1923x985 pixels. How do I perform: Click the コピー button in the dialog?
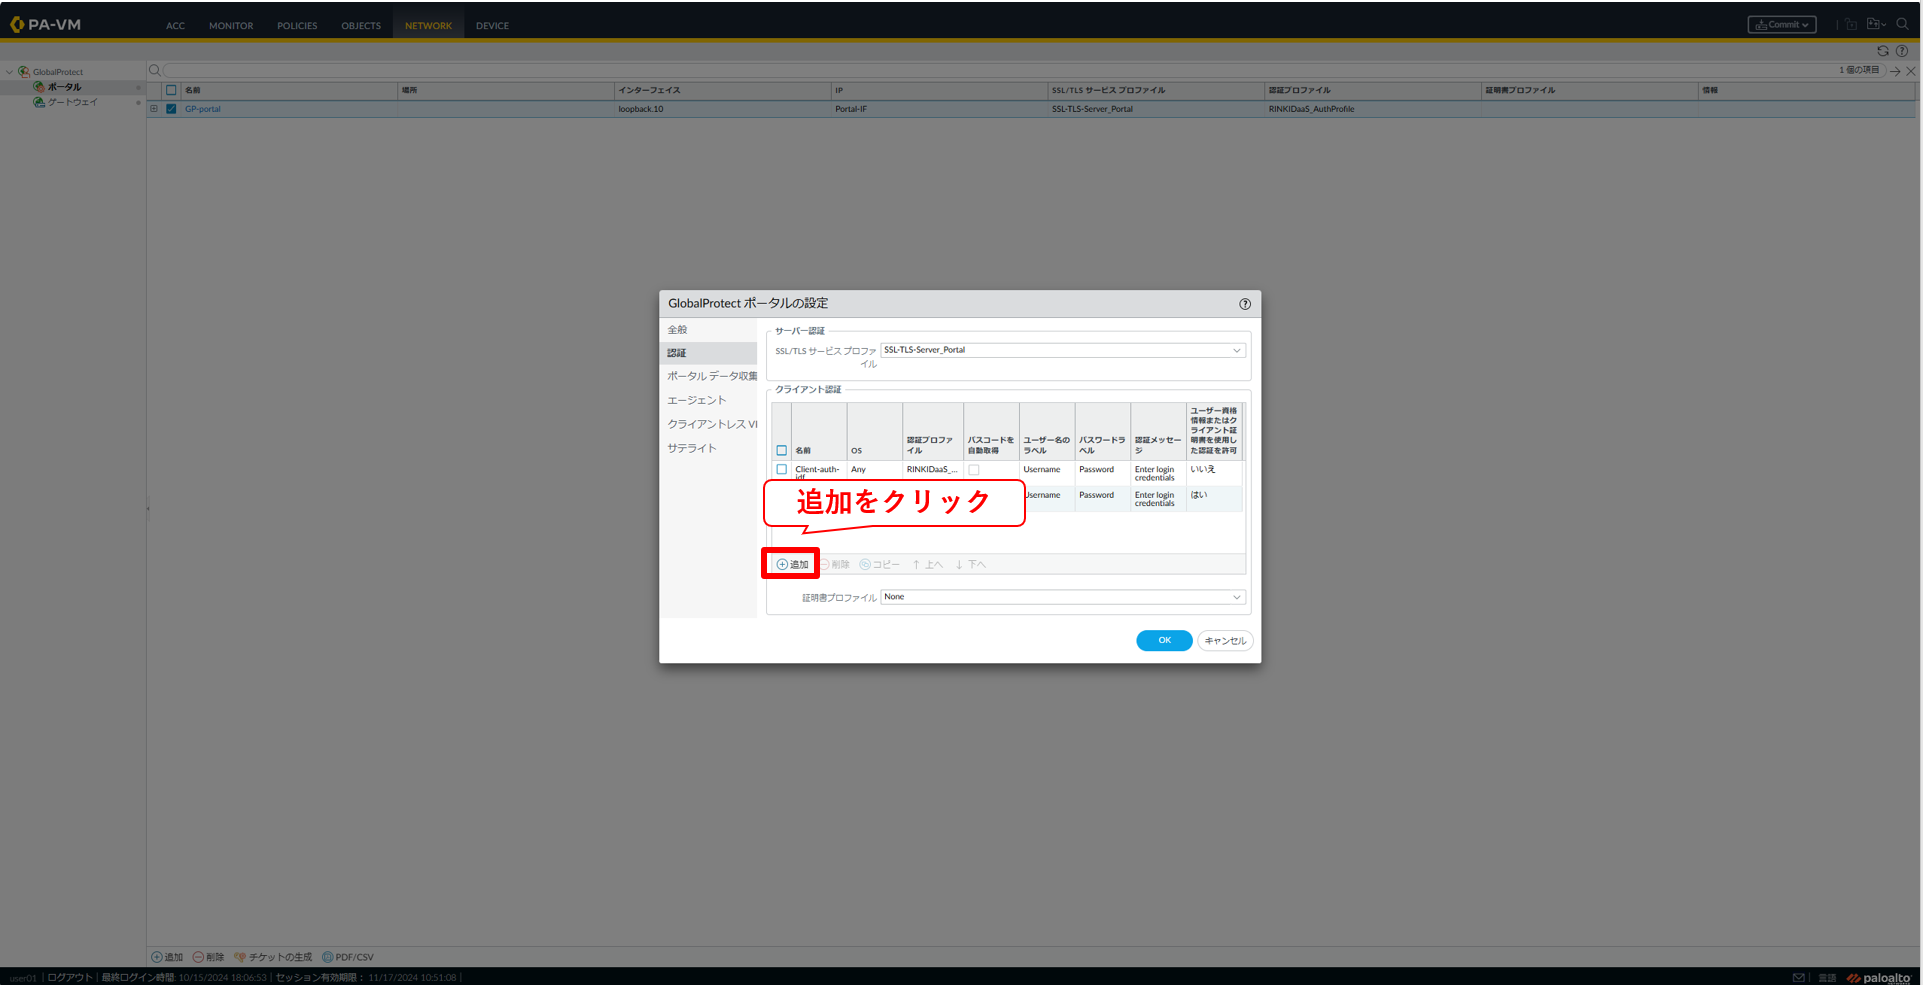click(x=880, y=565)
